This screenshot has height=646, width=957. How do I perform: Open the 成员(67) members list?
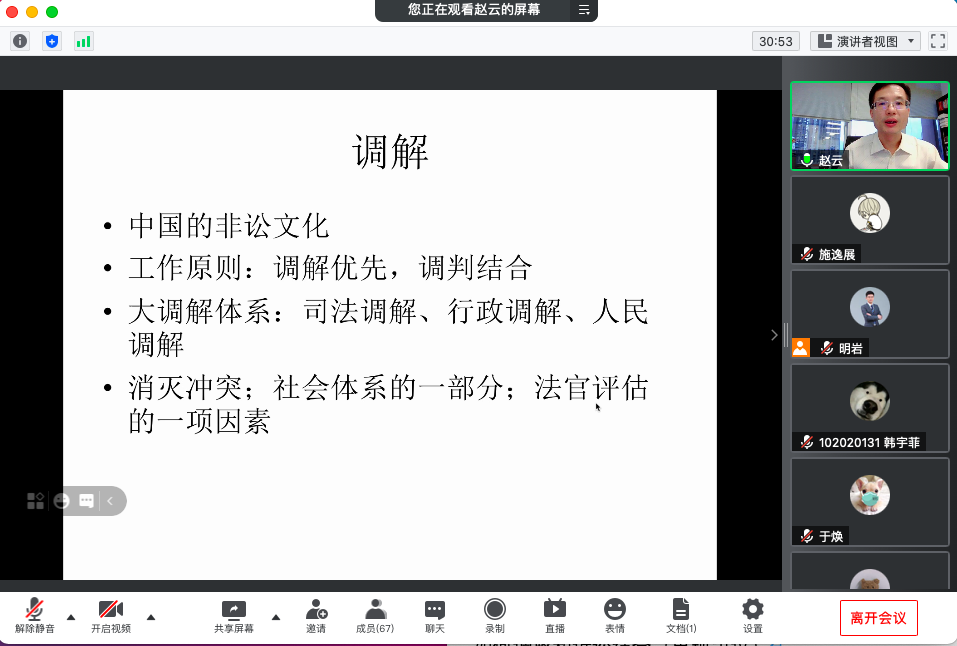[x=375, y=615]
